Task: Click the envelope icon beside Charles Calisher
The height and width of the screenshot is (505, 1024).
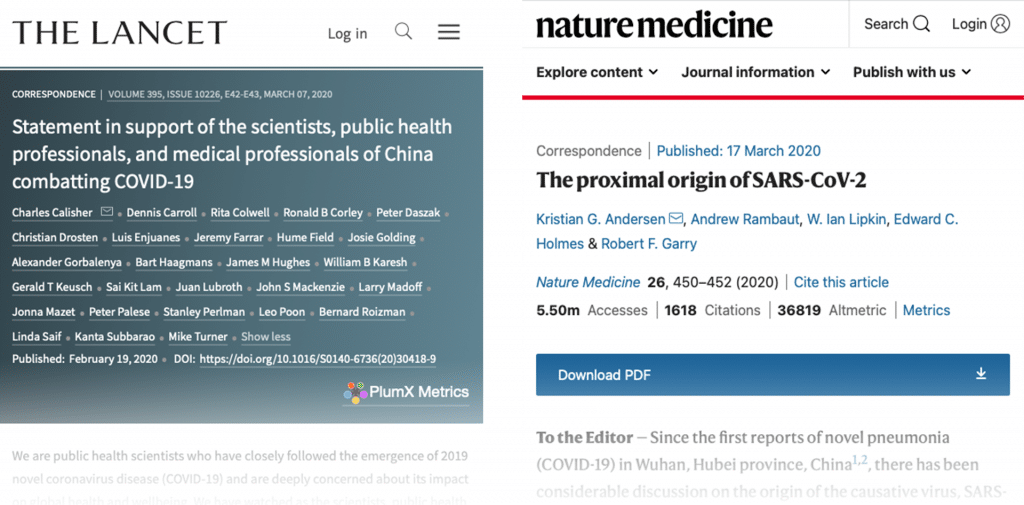Action: pos(106,212)
